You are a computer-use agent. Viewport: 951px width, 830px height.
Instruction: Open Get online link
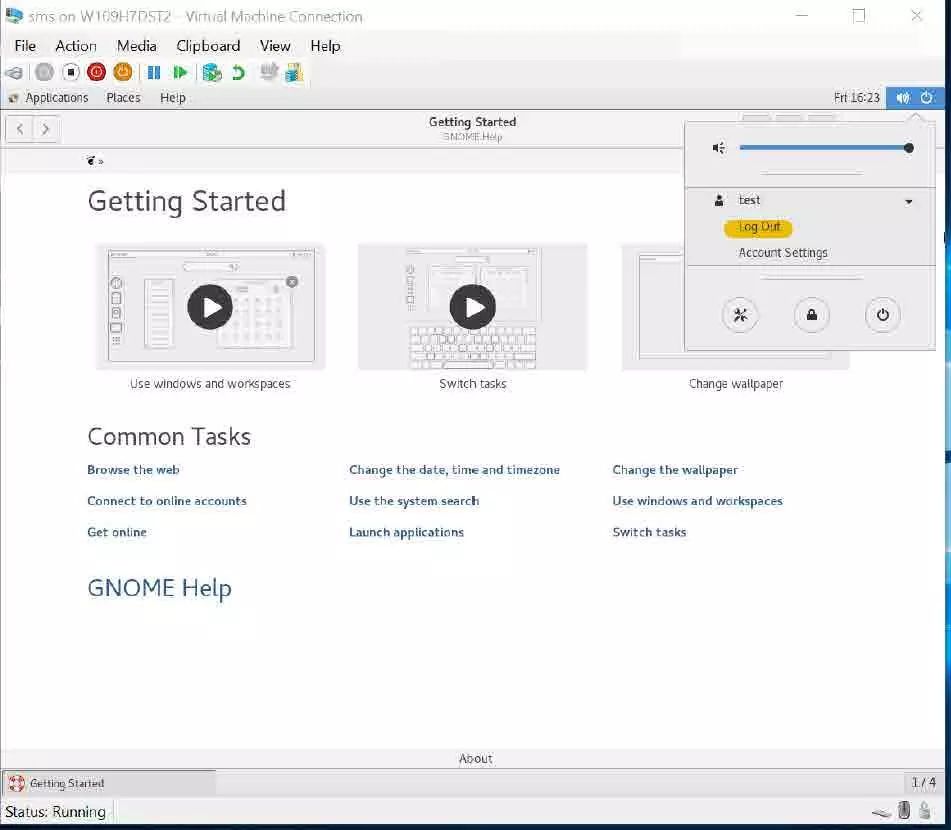(117, 532)
